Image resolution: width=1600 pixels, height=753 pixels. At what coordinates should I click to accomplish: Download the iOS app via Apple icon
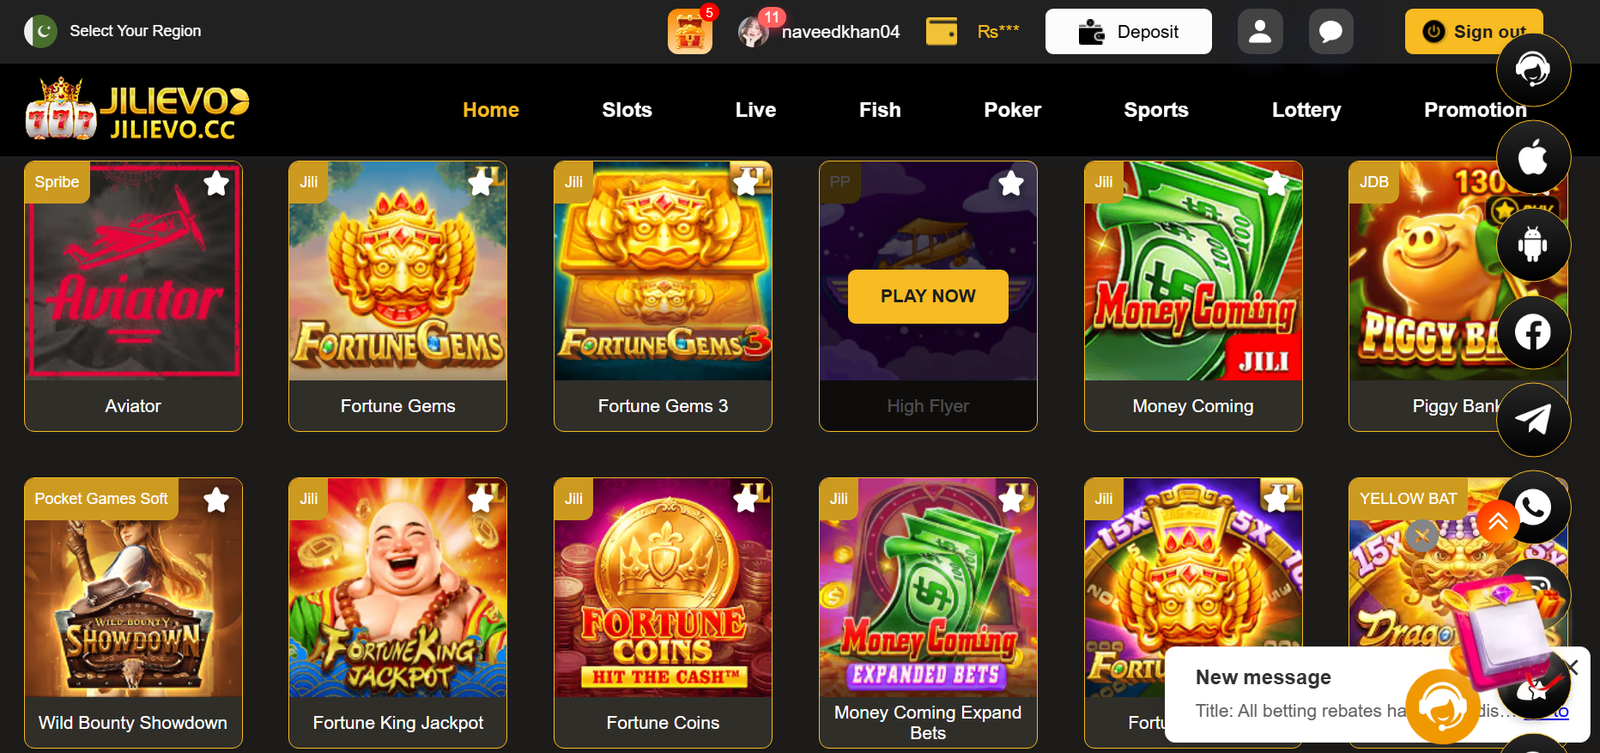click(1533, 157)
